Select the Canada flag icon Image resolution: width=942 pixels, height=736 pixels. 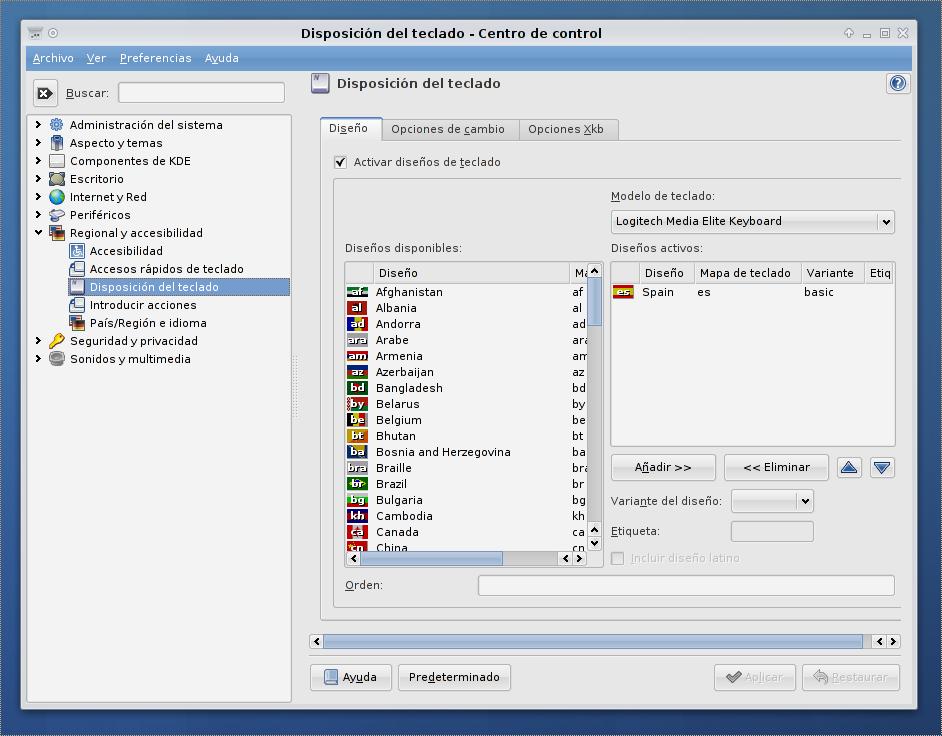357,532
